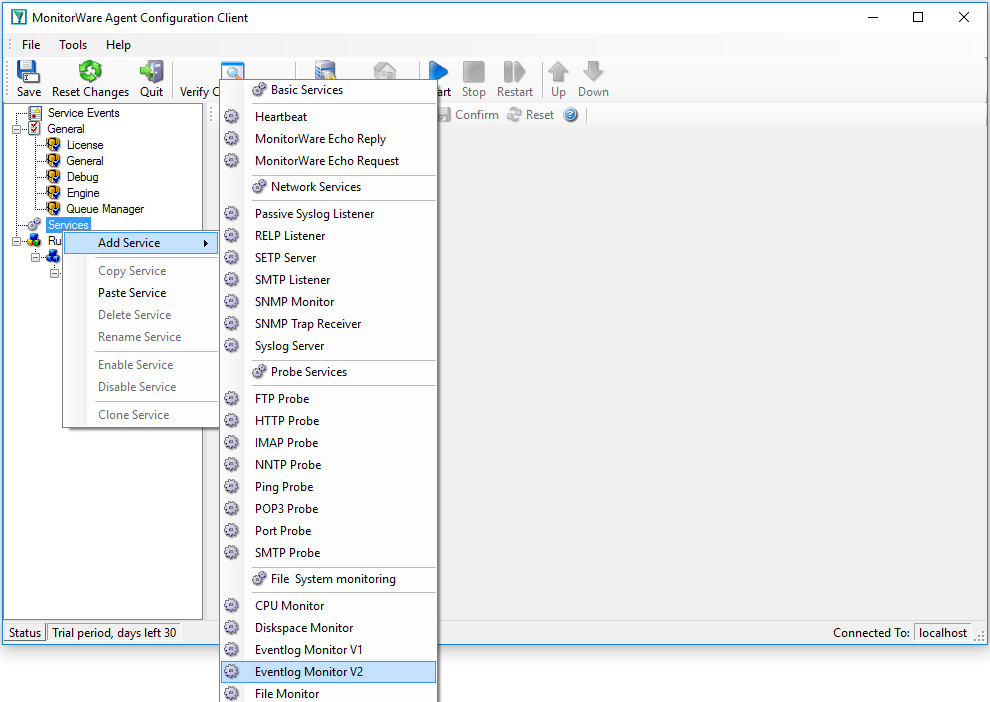990x702 pixels.
Task: Click the Queue Manager tree node icon
Action: [x=54, y=208]
